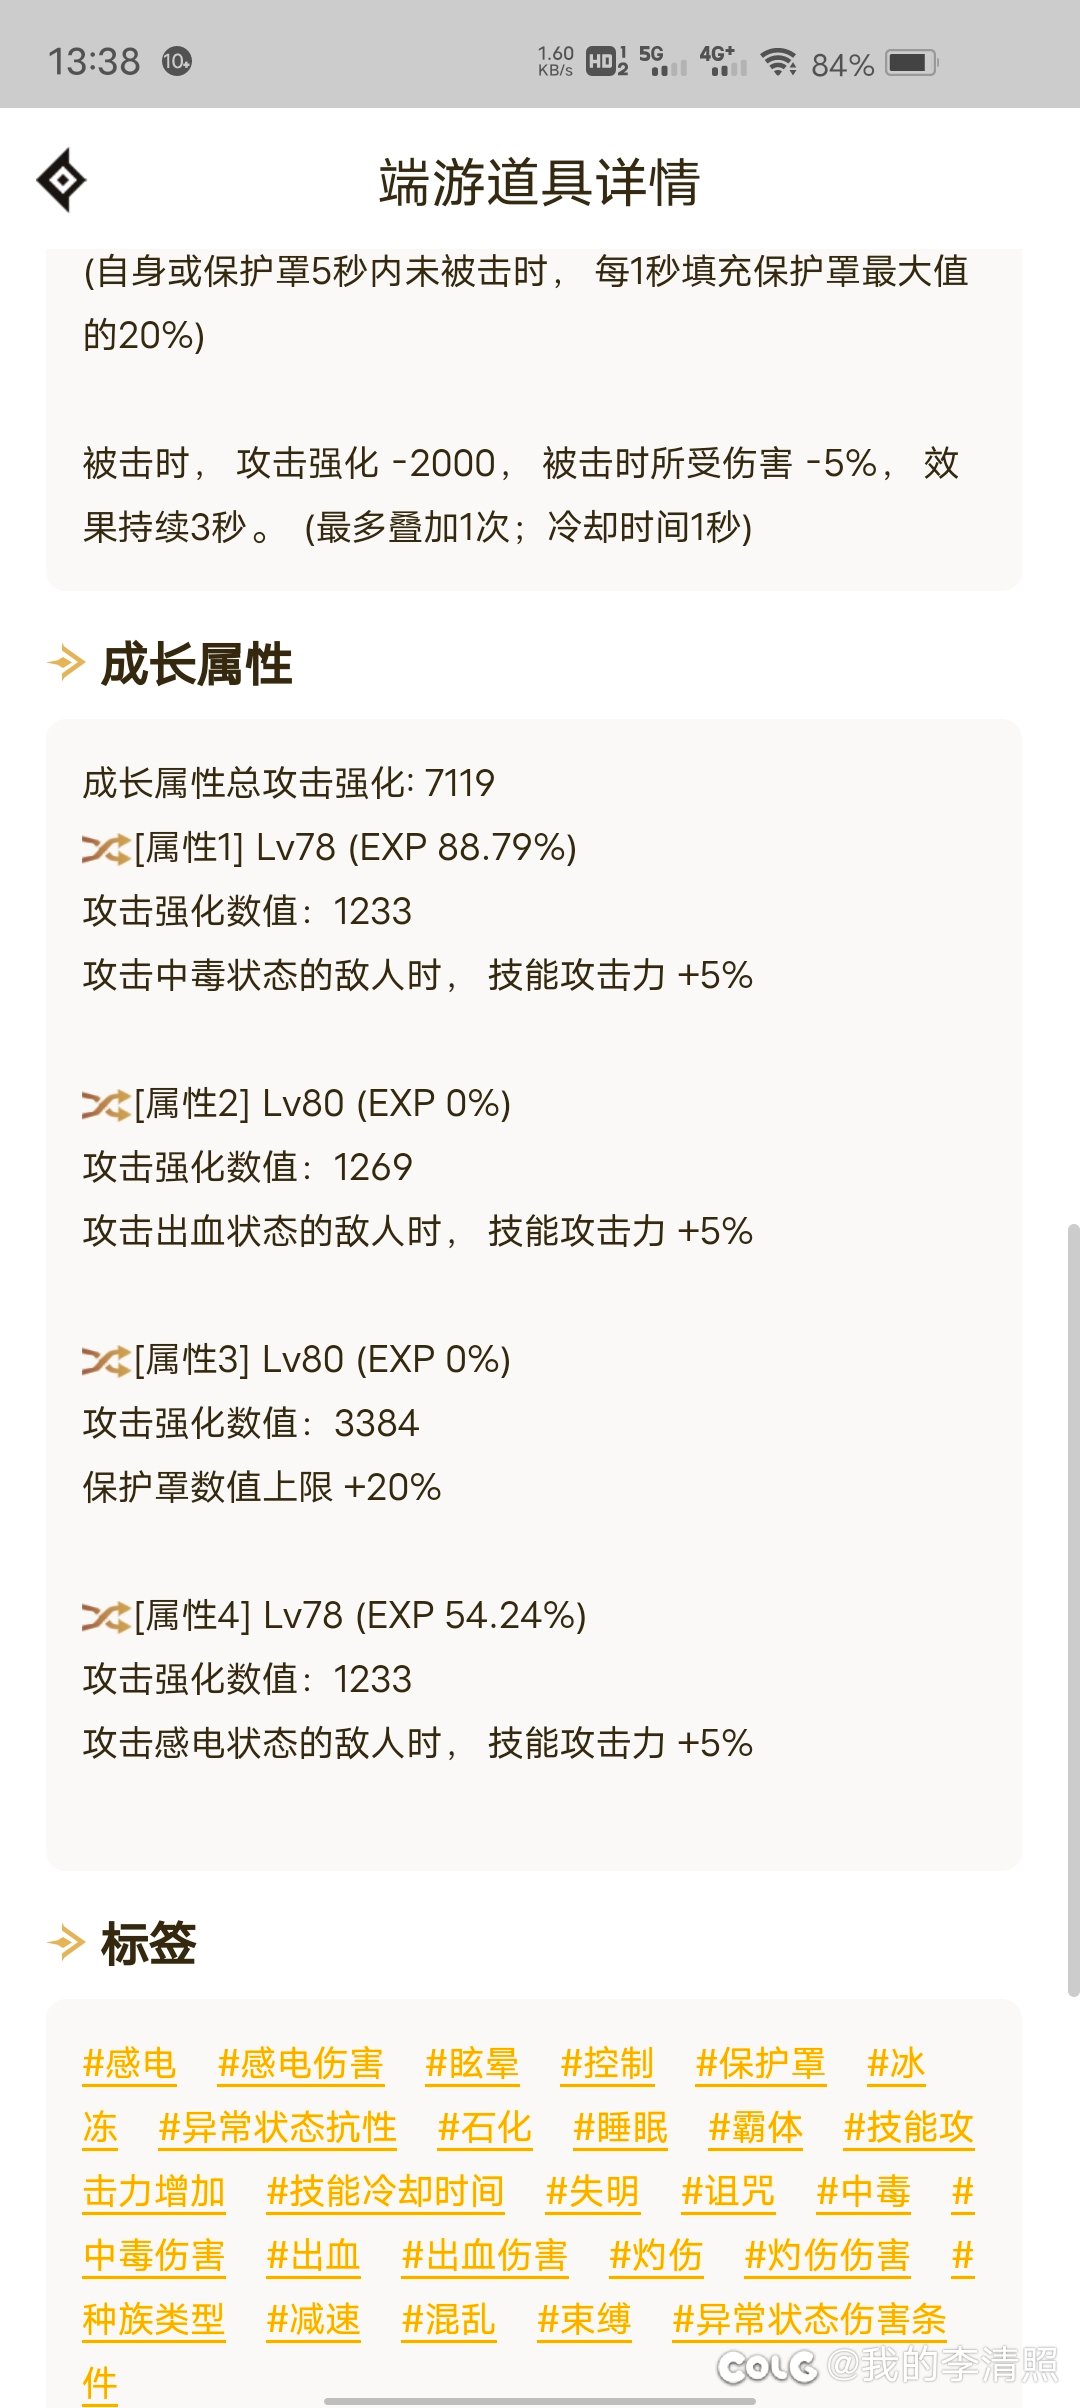The image size is (1080, 2408).
Task: Open the #保护罩 tag
Action: tap(761, 2063)
